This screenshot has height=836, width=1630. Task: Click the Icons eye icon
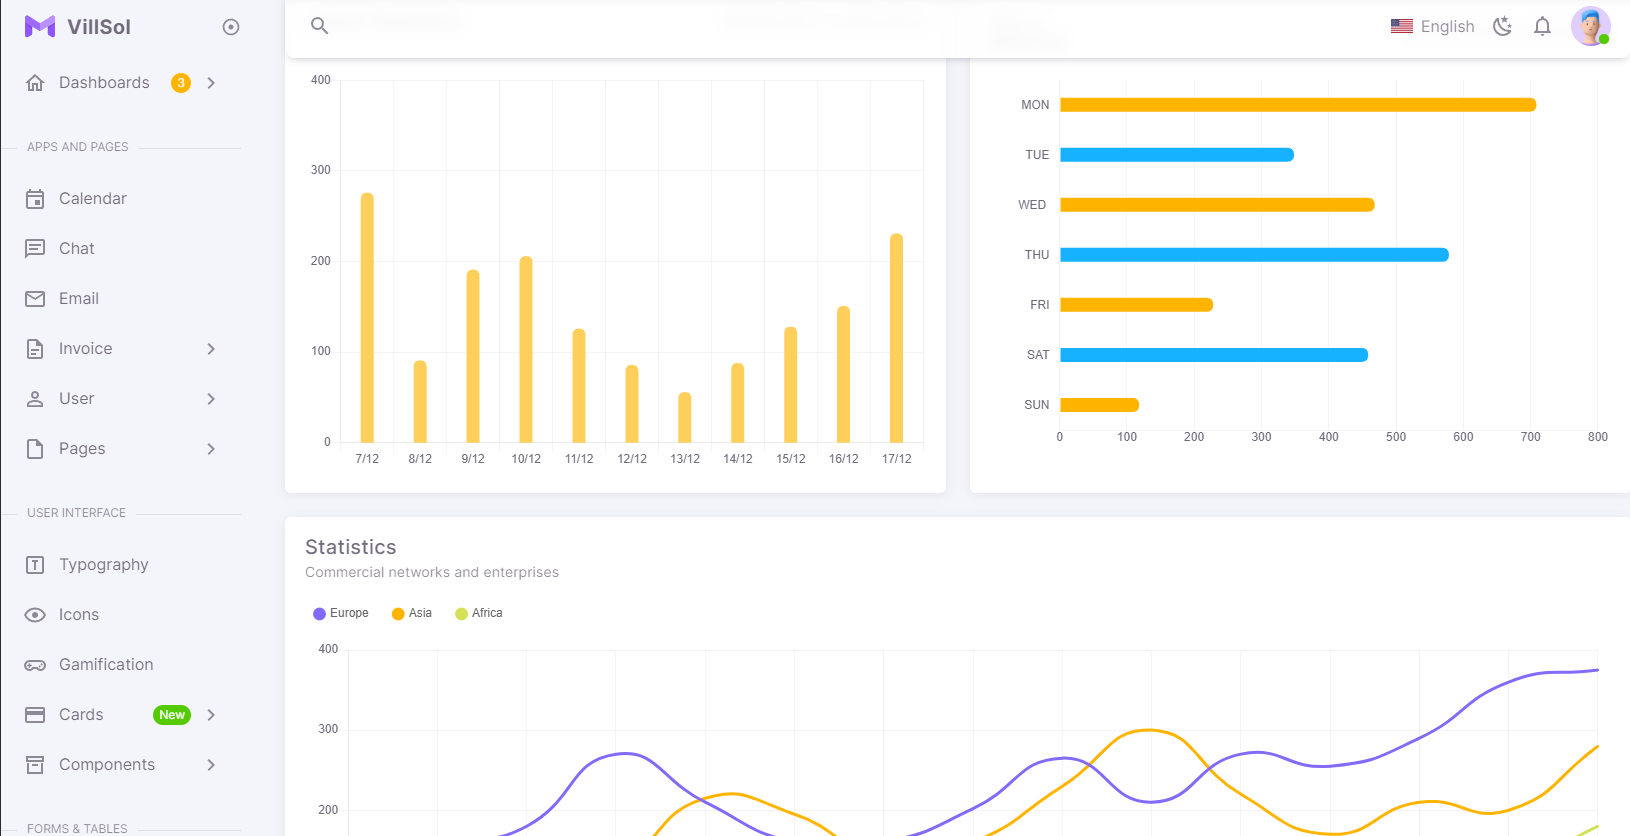35,615
